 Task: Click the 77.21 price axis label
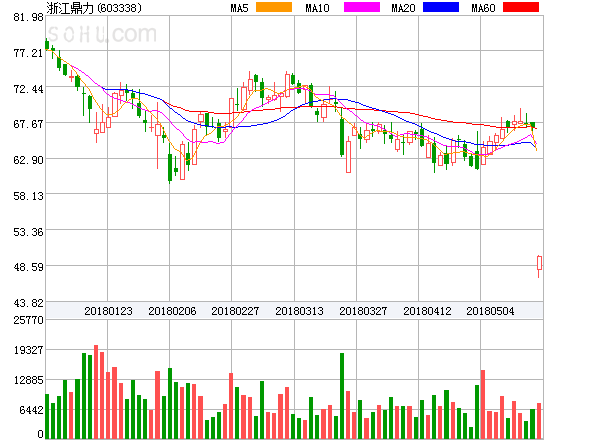click(28, 53)
